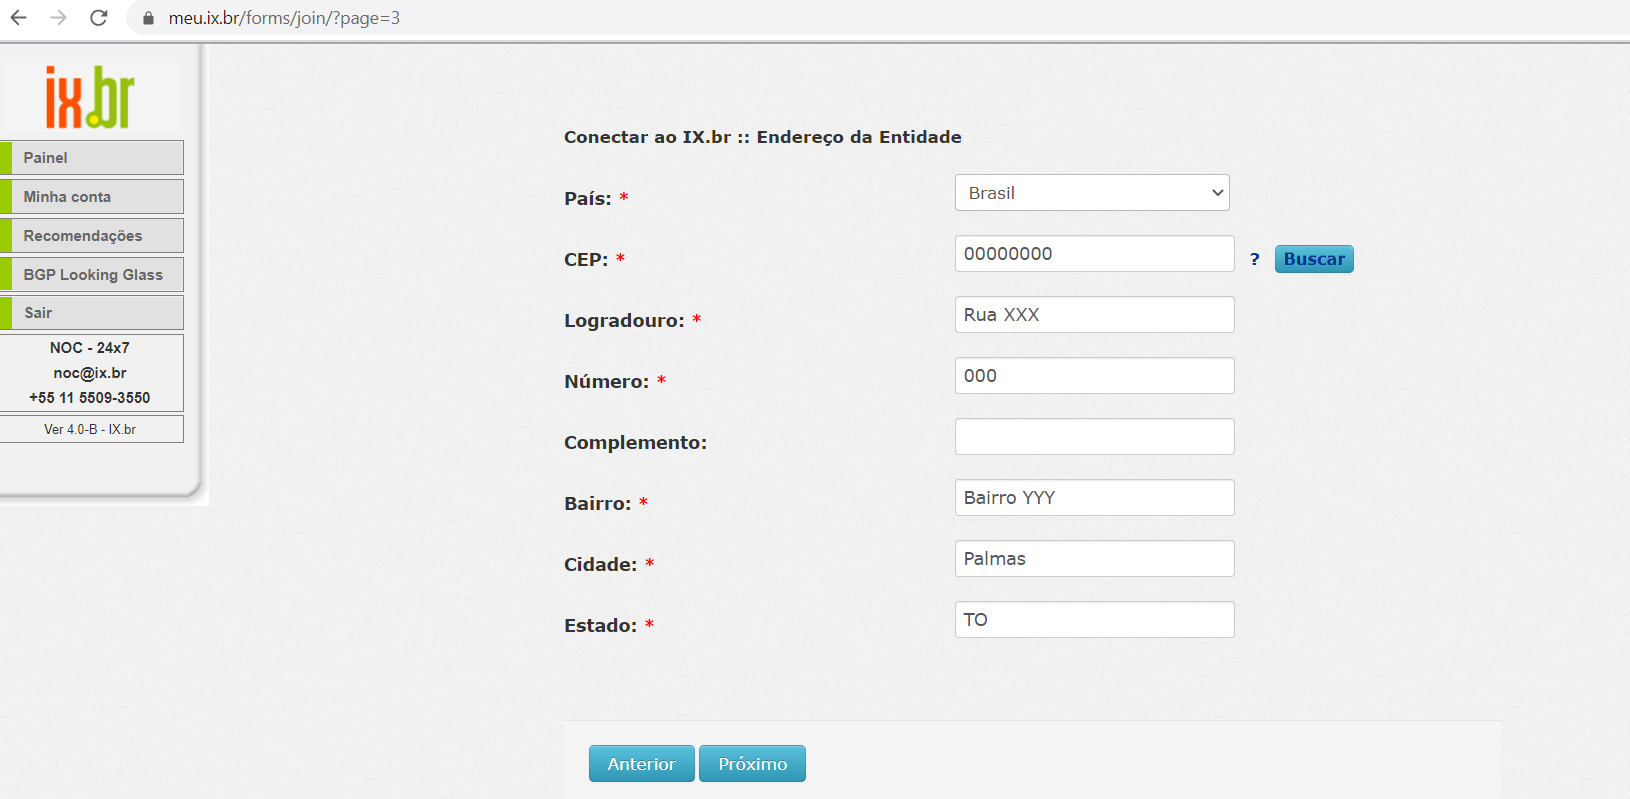1630x799 pixels.
Task: Click the CEP input field
Action: (1095, 254)
